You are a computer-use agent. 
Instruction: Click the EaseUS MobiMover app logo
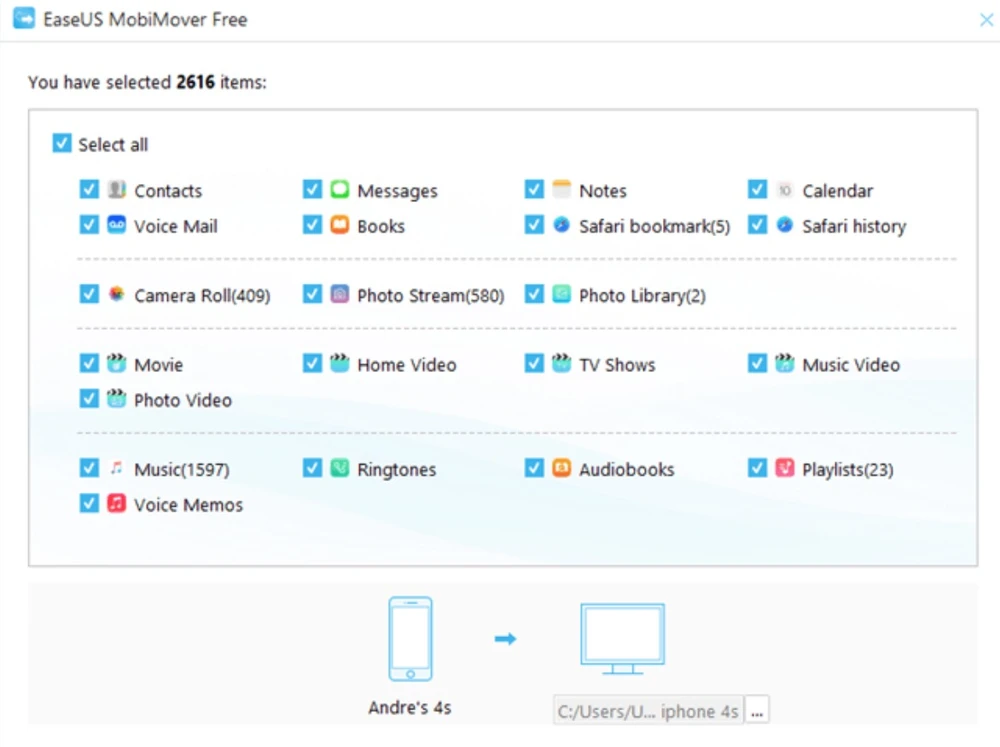pyautogui.click(x=24, y=19)
